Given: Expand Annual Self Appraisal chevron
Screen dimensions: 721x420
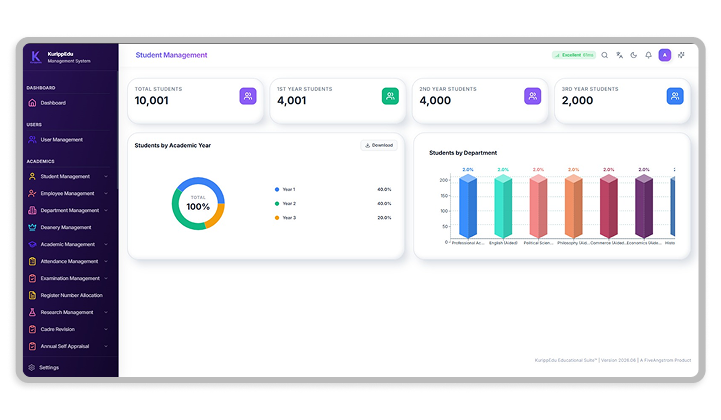Looking at the screenshot, I should pos(106,346).
